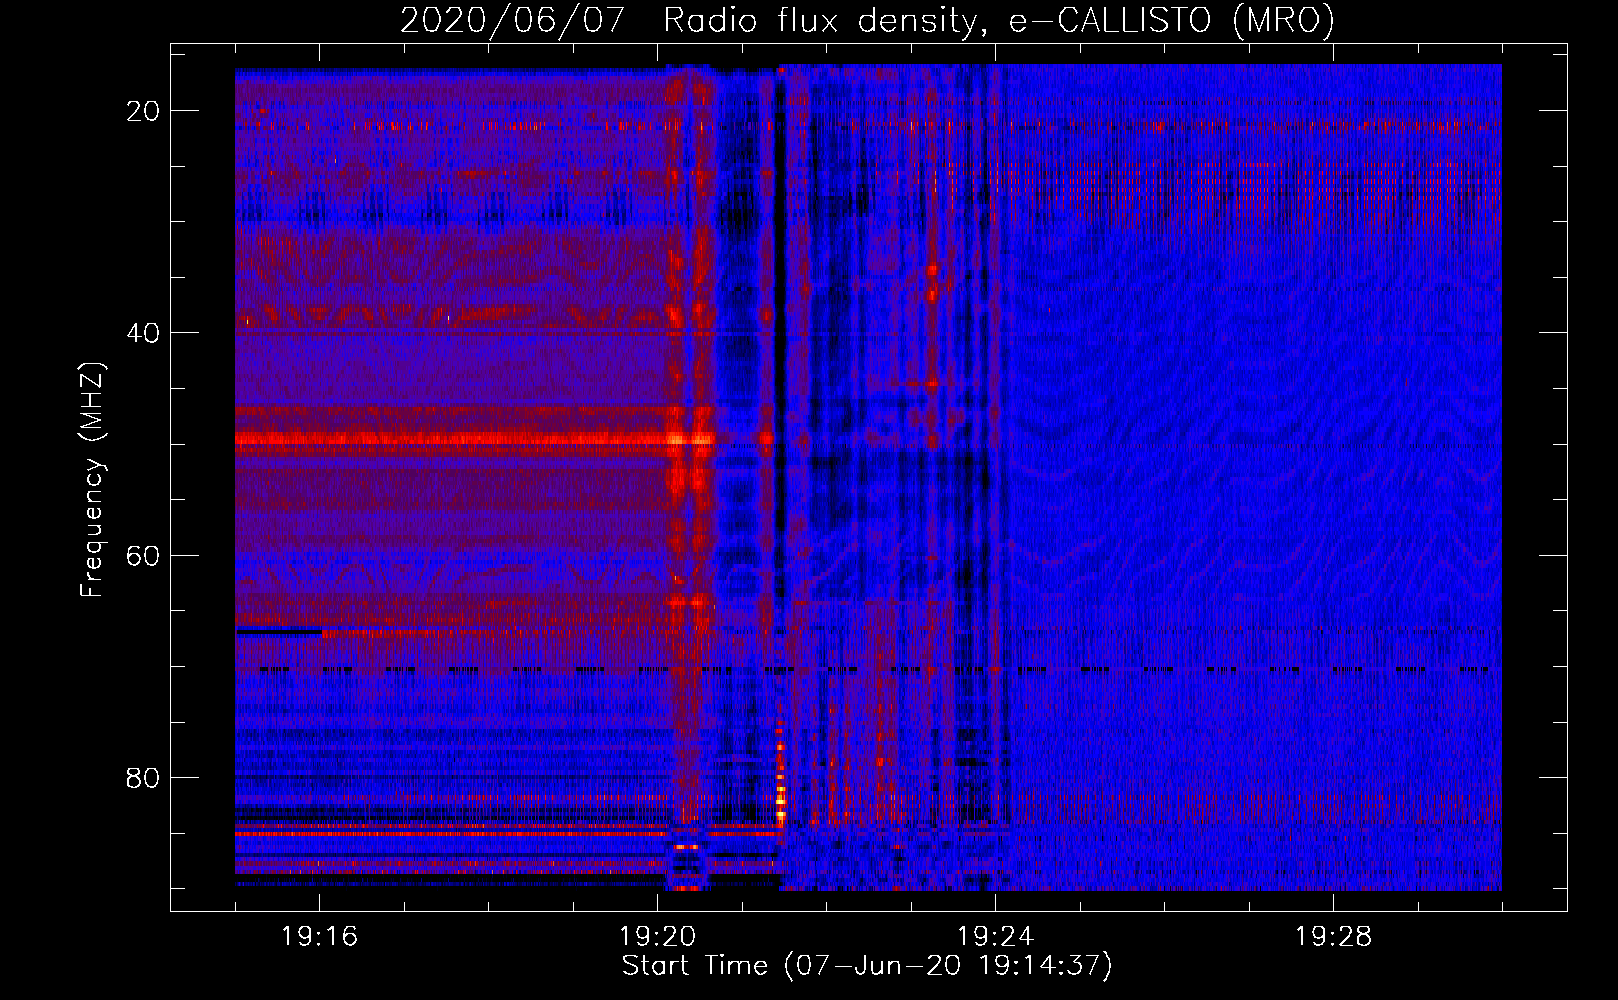1618x1000 pixels.
Task: Click the '40' frequency tick label
Action: [143, 333]
